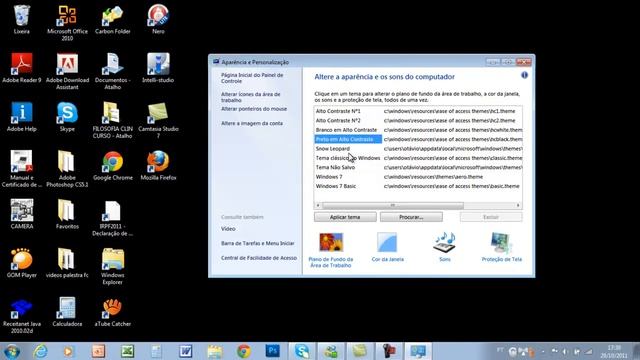Select the Windows 7 theme row

pos(418,177)
